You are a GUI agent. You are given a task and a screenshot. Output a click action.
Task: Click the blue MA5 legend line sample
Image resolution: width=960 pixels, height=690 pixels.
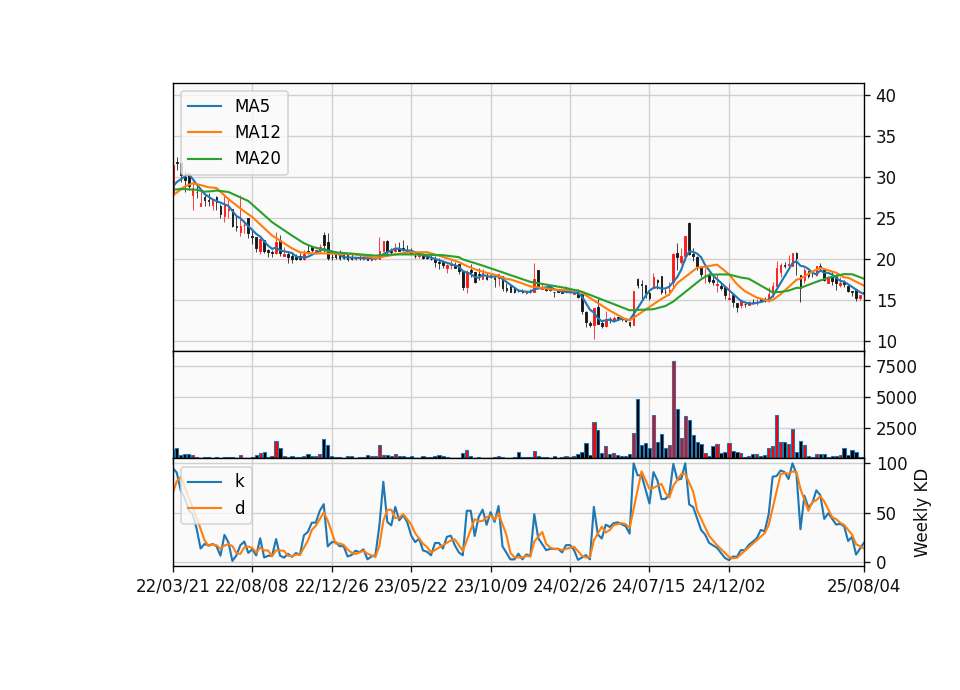click(204, 106)
